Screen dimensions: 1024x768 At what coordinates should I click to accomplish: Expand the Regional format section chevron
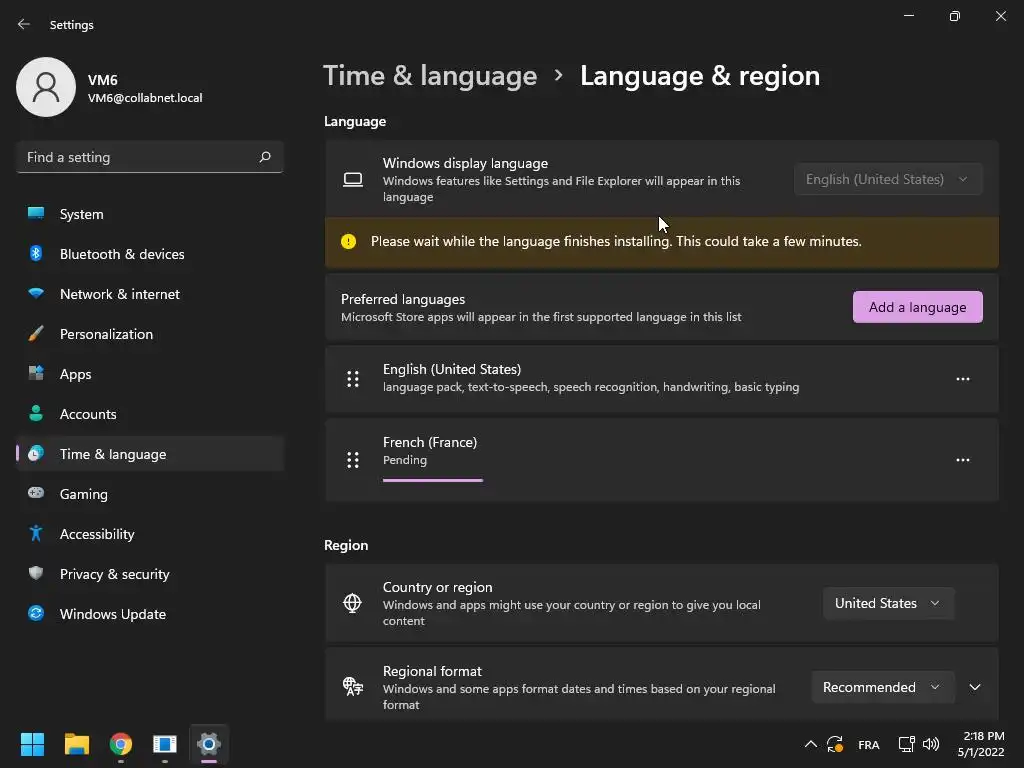(975, 687)
